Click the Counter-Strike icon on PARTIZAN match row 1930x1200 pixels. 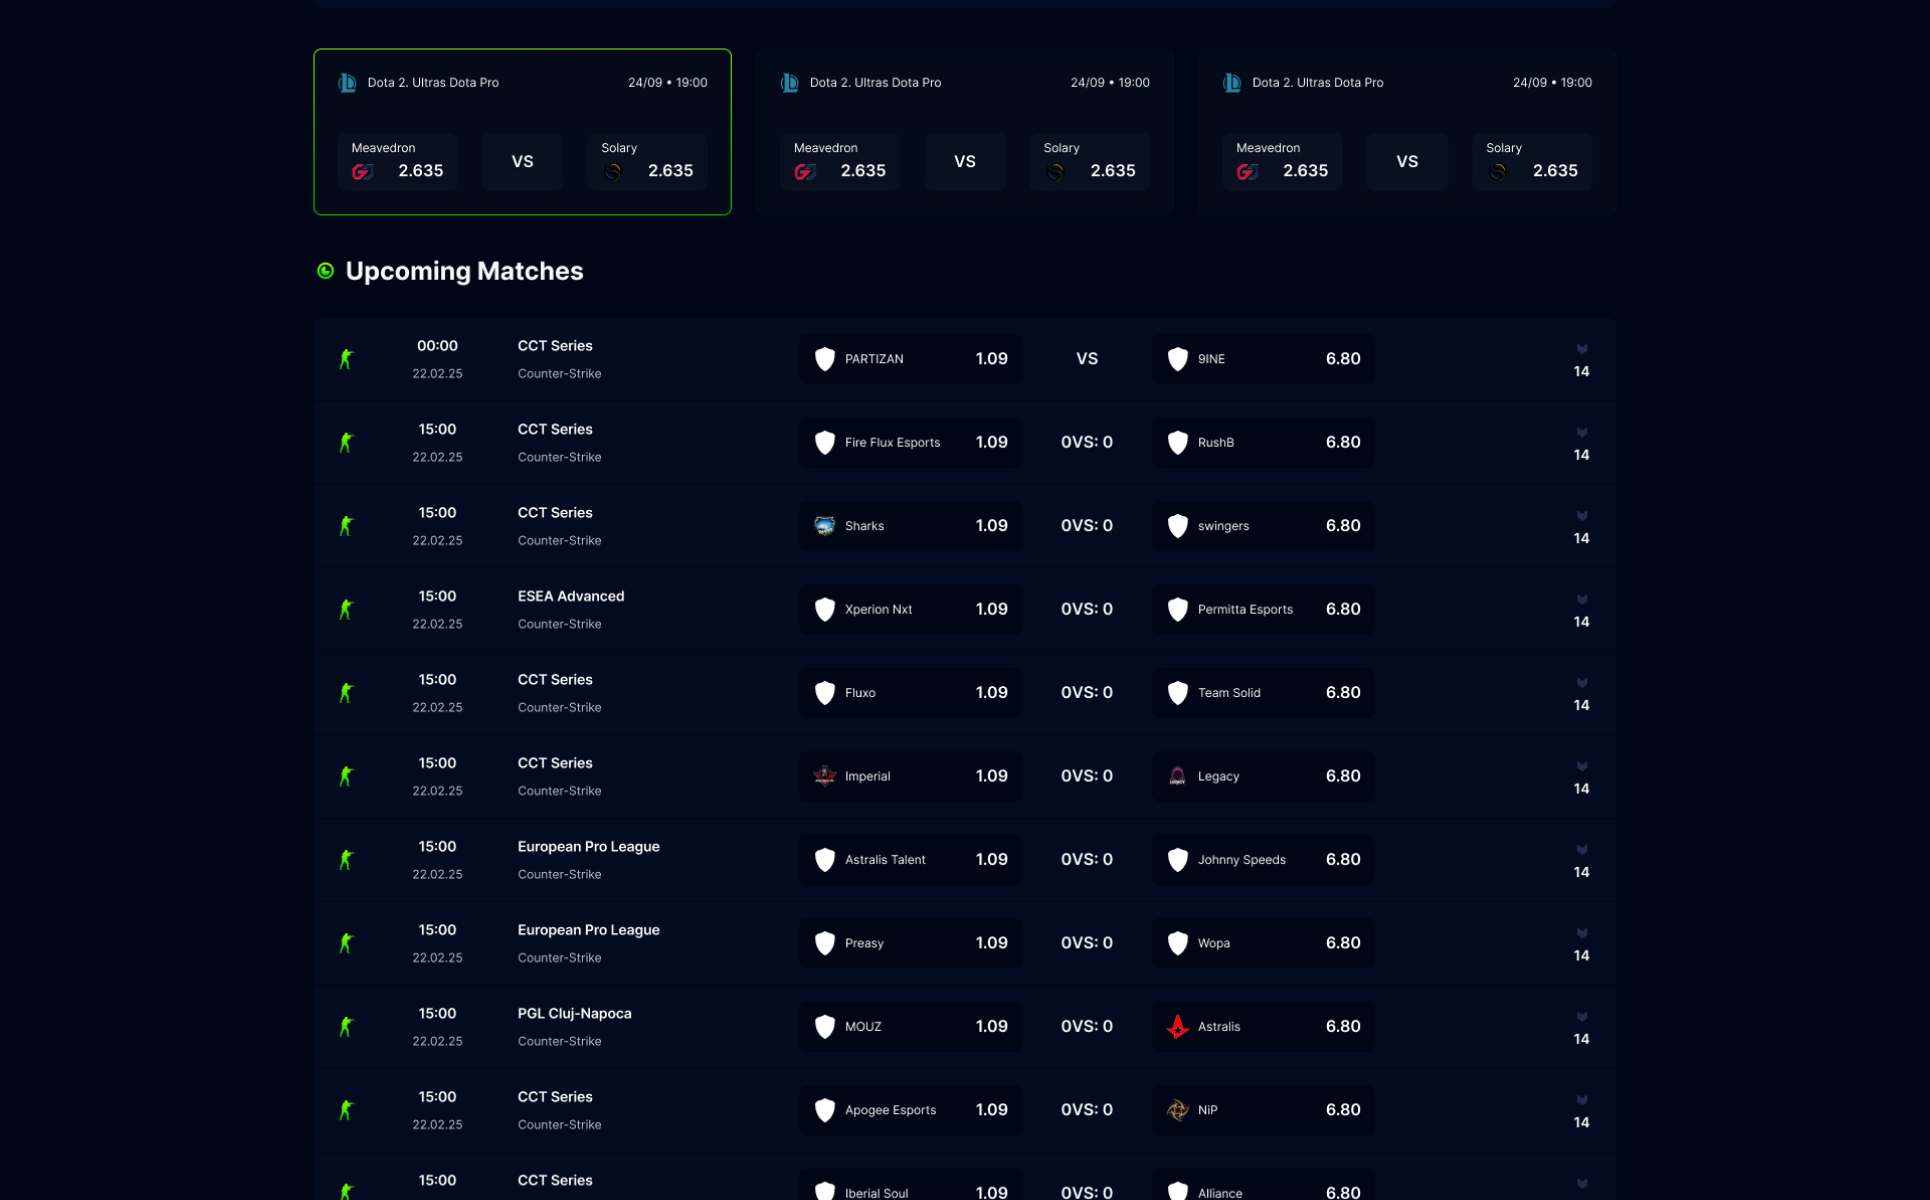pyautogui.click(x=346, y=359)
